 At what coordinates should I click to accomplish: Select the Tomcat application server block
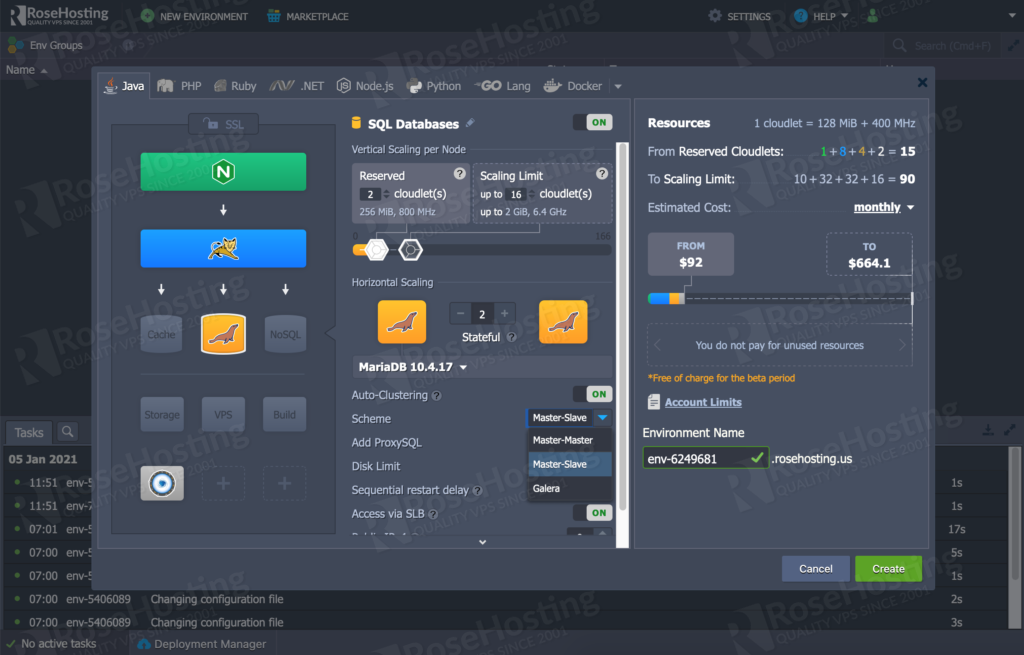pos(223,248)
